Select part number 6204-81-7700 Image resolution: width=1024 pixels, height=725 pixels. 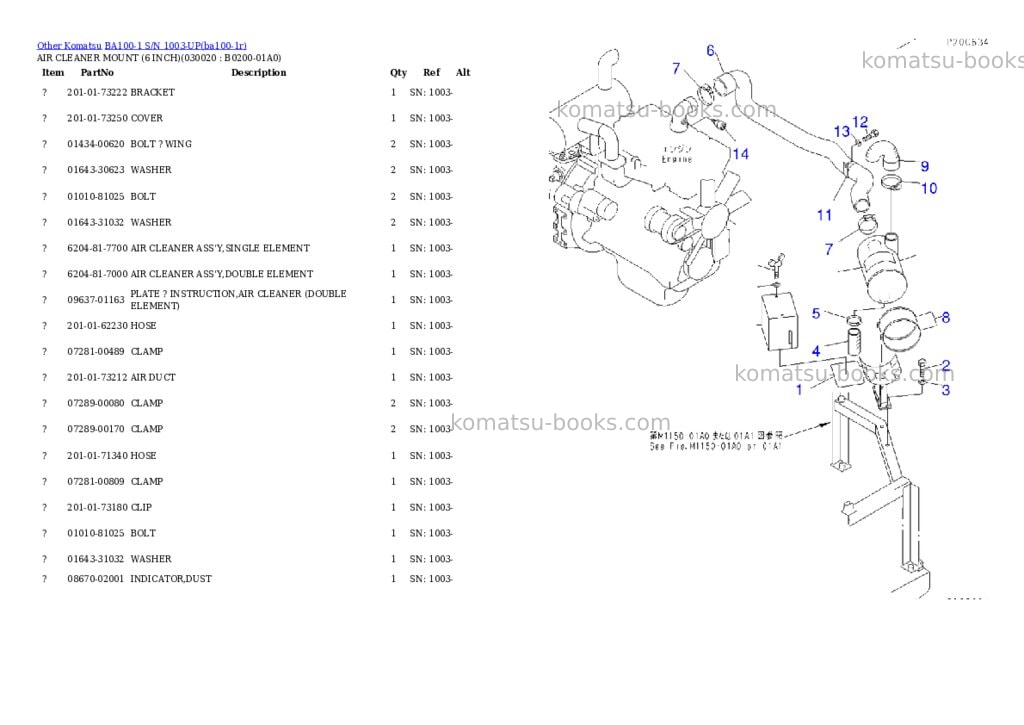tap(97, 248)
